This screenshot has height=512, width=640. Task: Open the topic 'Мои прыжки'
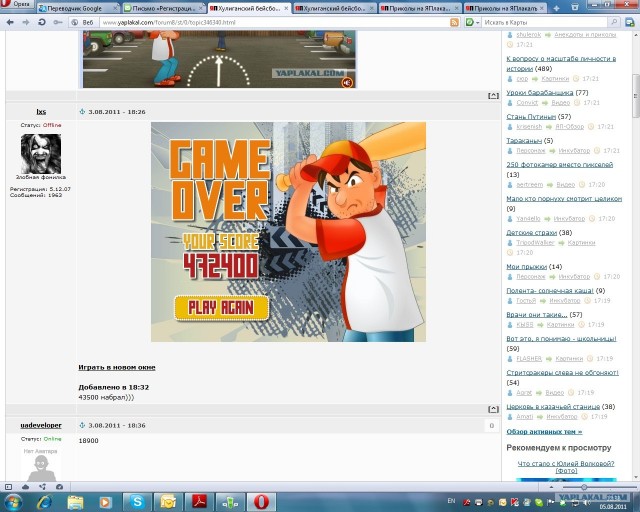tap(527, 267)
